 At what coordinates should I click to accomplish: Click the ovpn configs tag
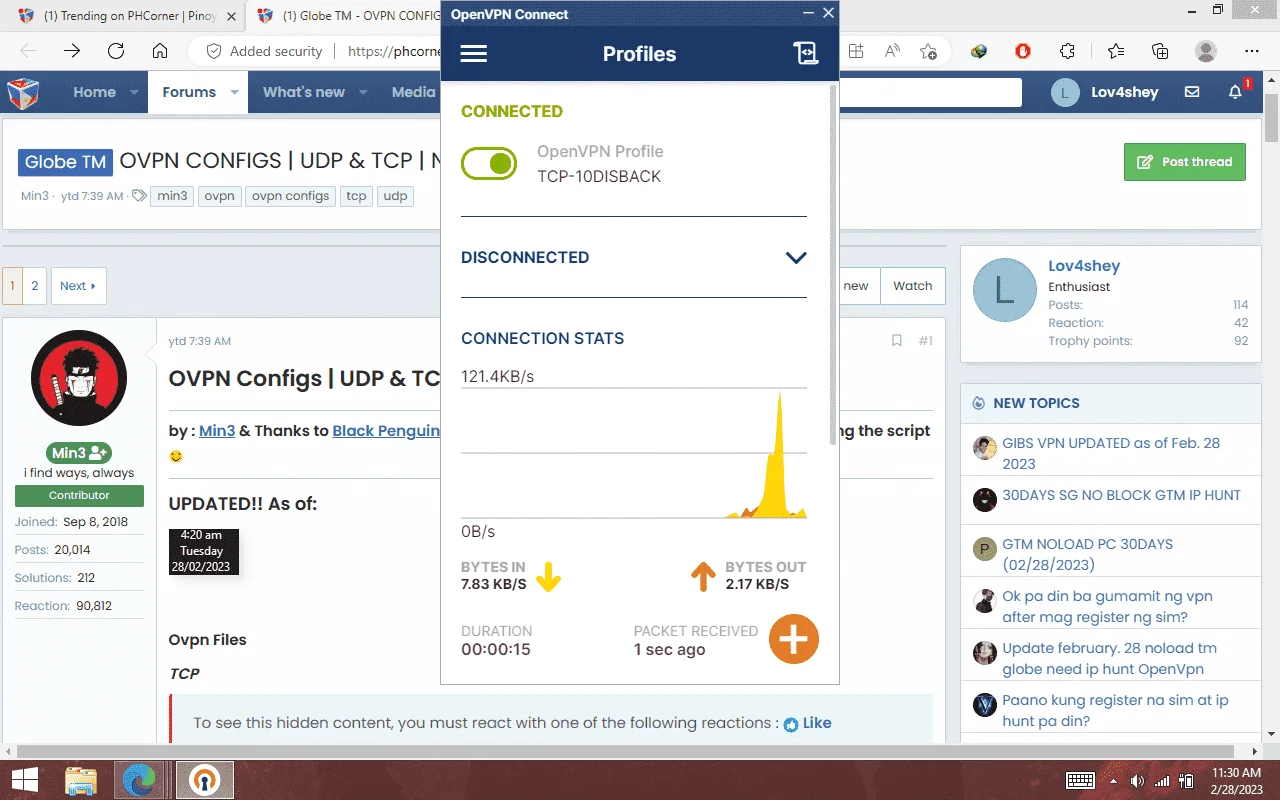(290, 196)
